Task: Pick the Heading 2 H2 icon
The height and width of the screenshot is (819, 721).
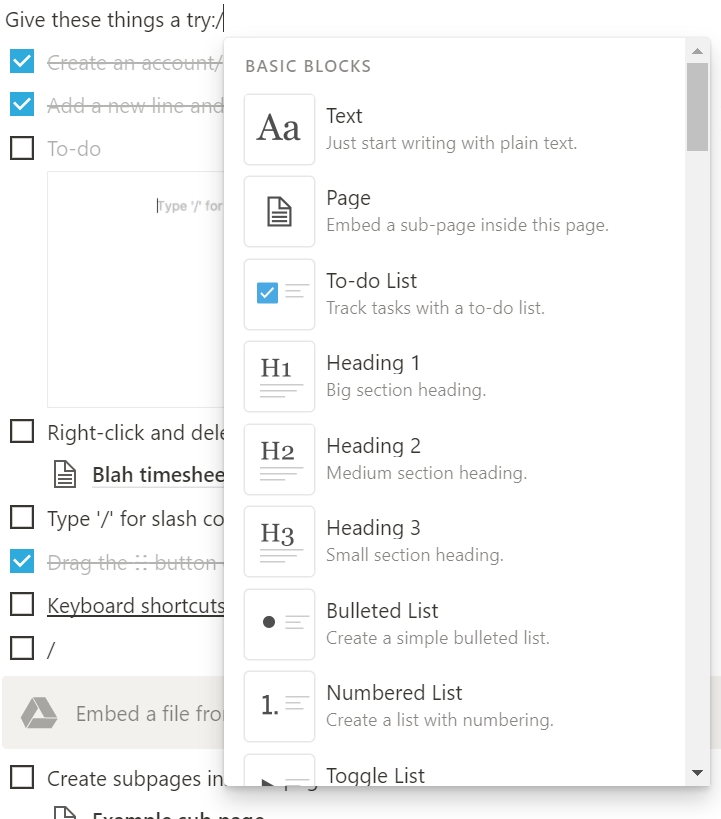Action: click(279, 459)
